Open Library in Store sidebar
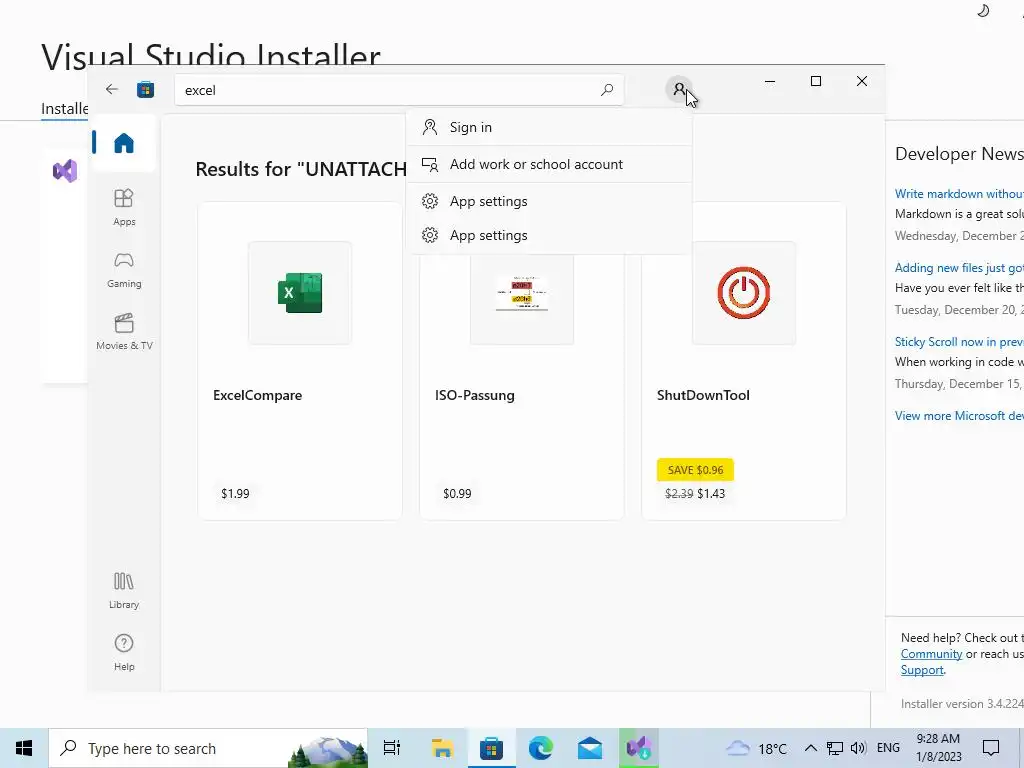The width and height of the screenshot is (1024, 768). point(123,590)
